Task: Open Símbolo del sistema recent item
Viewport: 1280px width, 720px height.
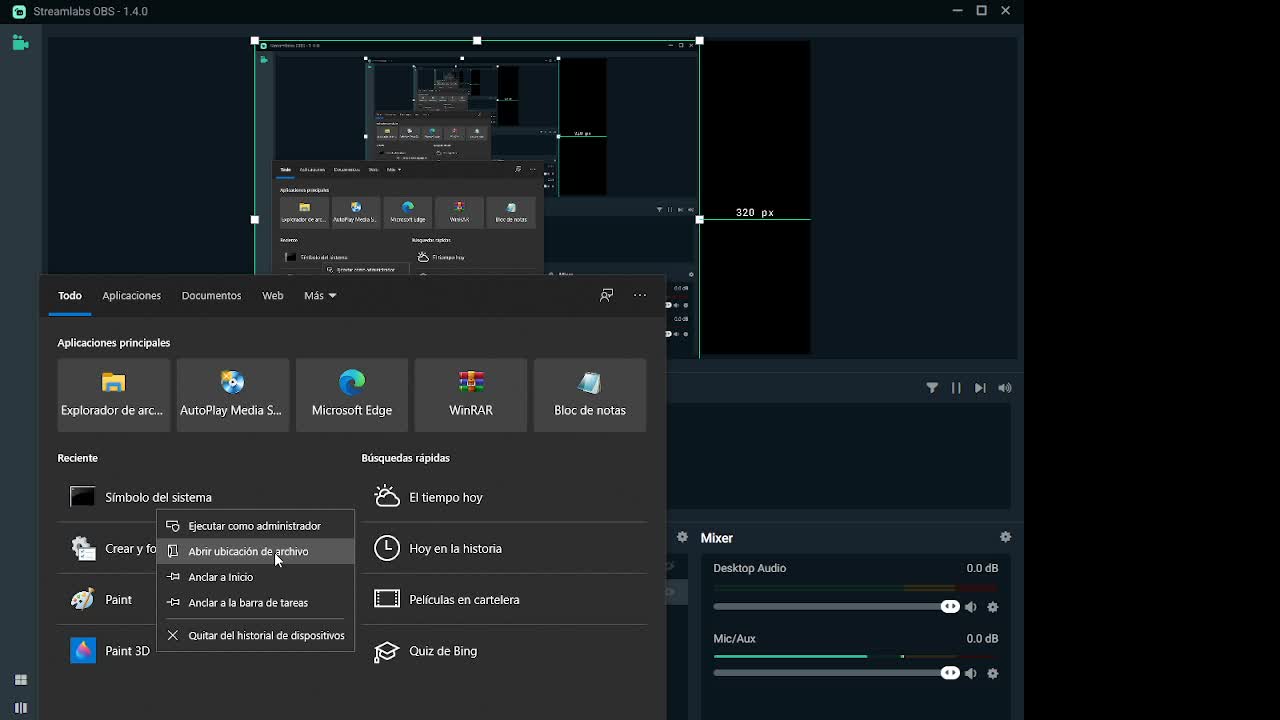Action: (x=205, y=497)
